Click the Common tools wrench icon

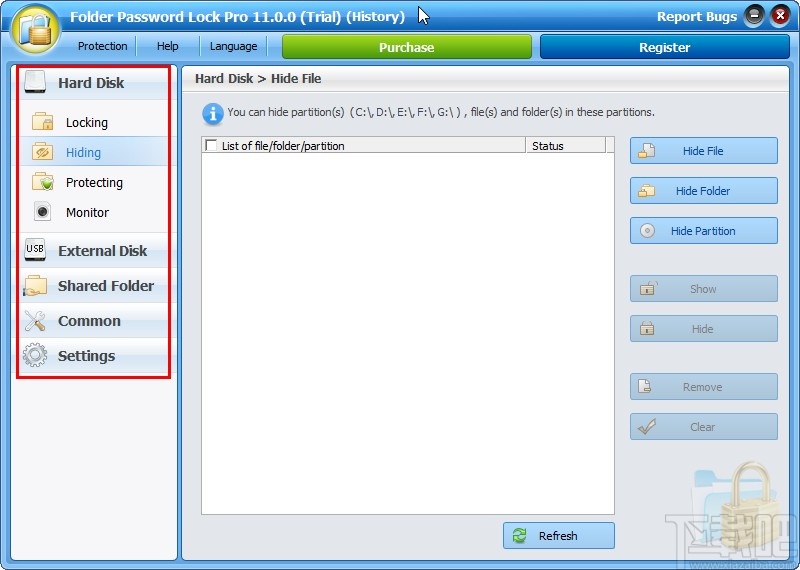coord(35,321)
